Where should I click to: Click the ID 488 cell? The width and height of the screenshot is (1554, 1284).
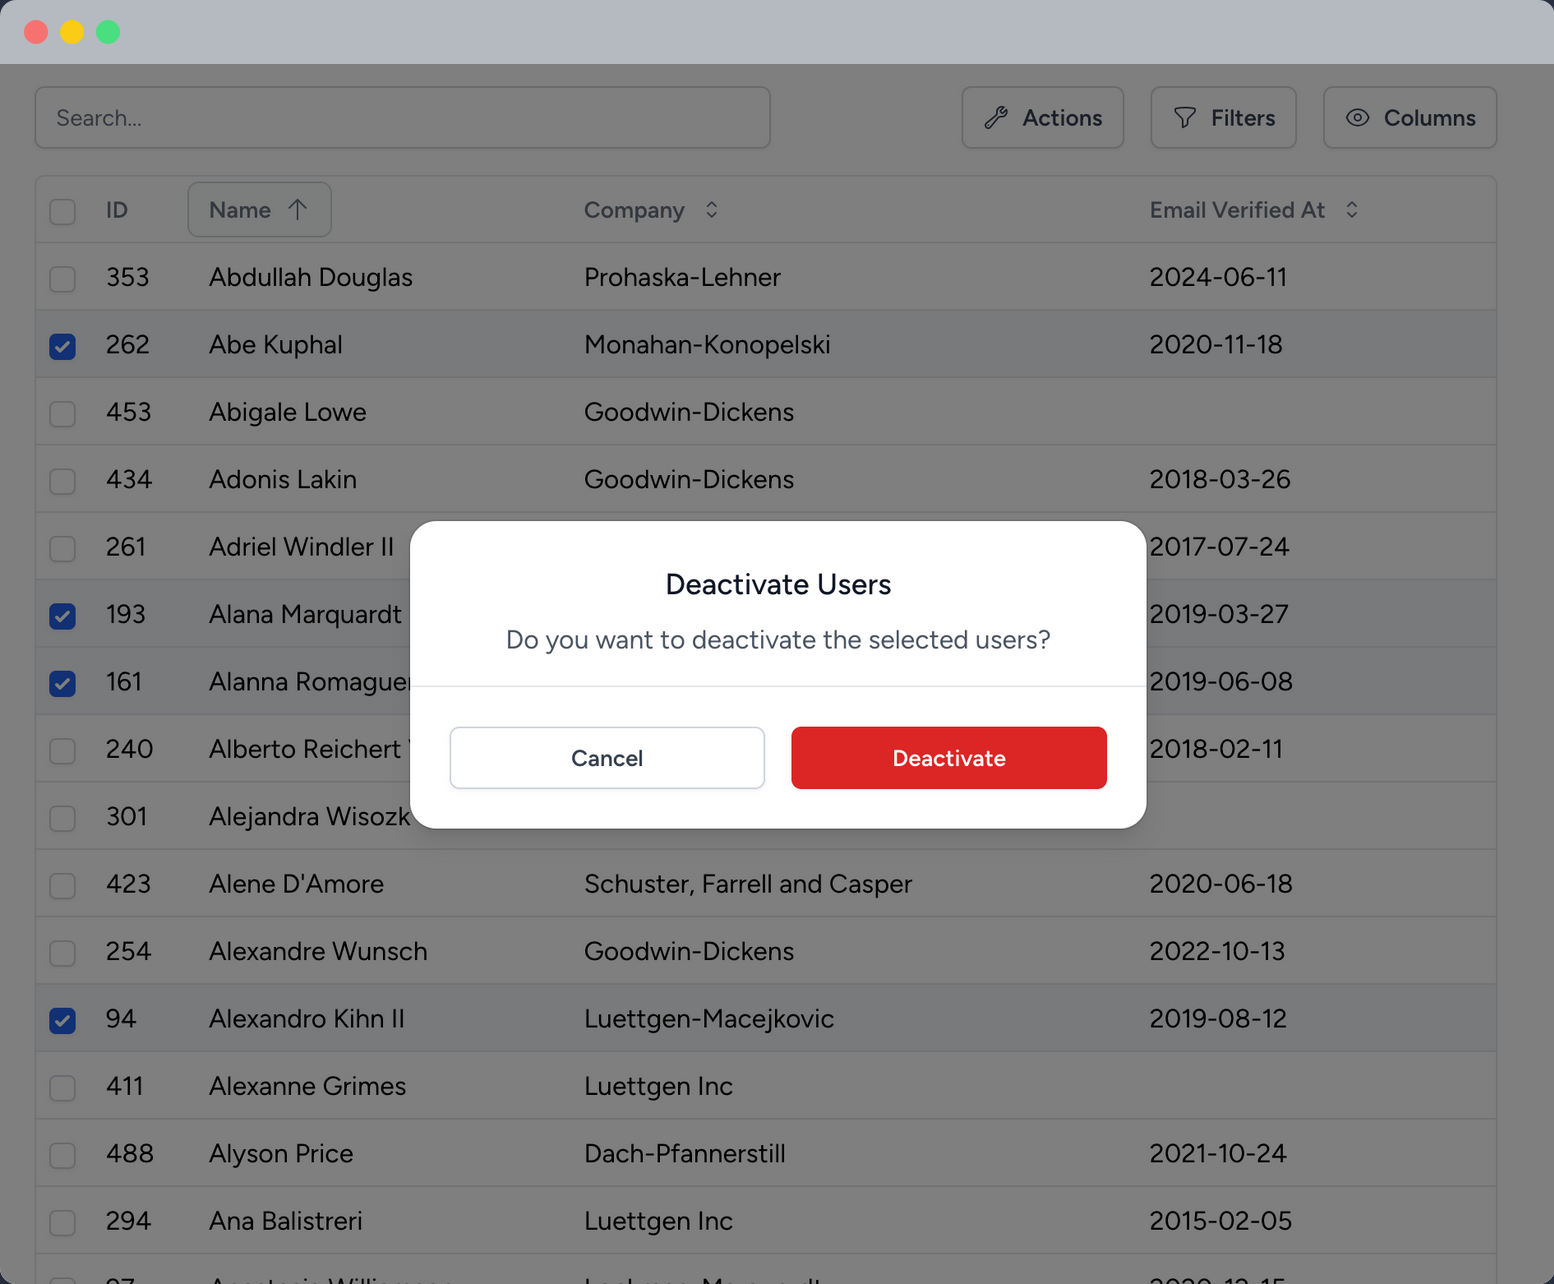130,1153
